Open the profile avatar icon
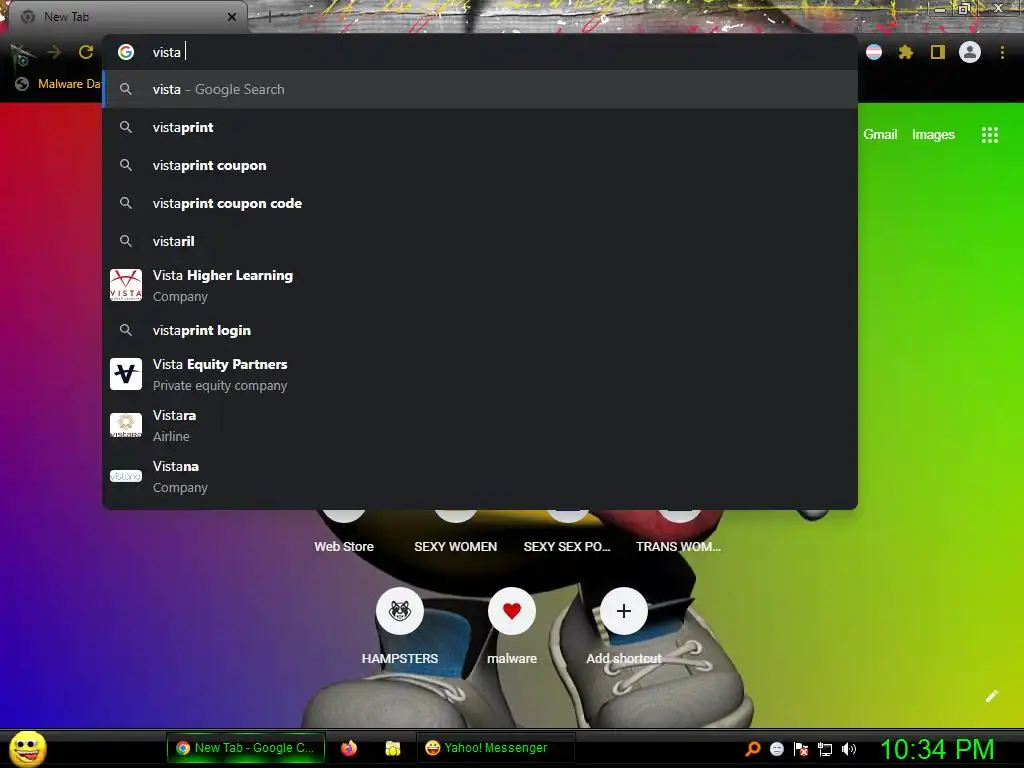The image size is (1024, 768). pyautogui.click(x=970, y=52)
